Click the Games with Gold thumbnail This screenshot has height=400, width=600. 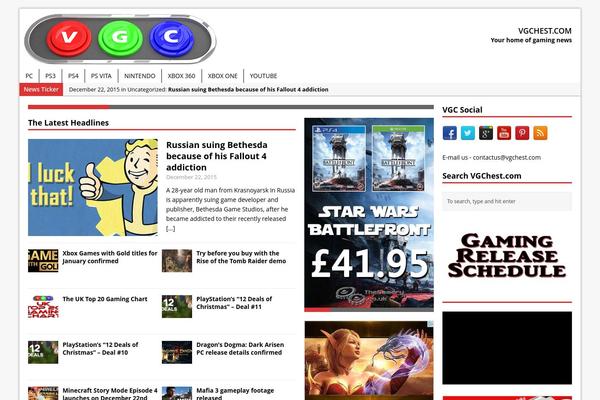pos(43,261)
